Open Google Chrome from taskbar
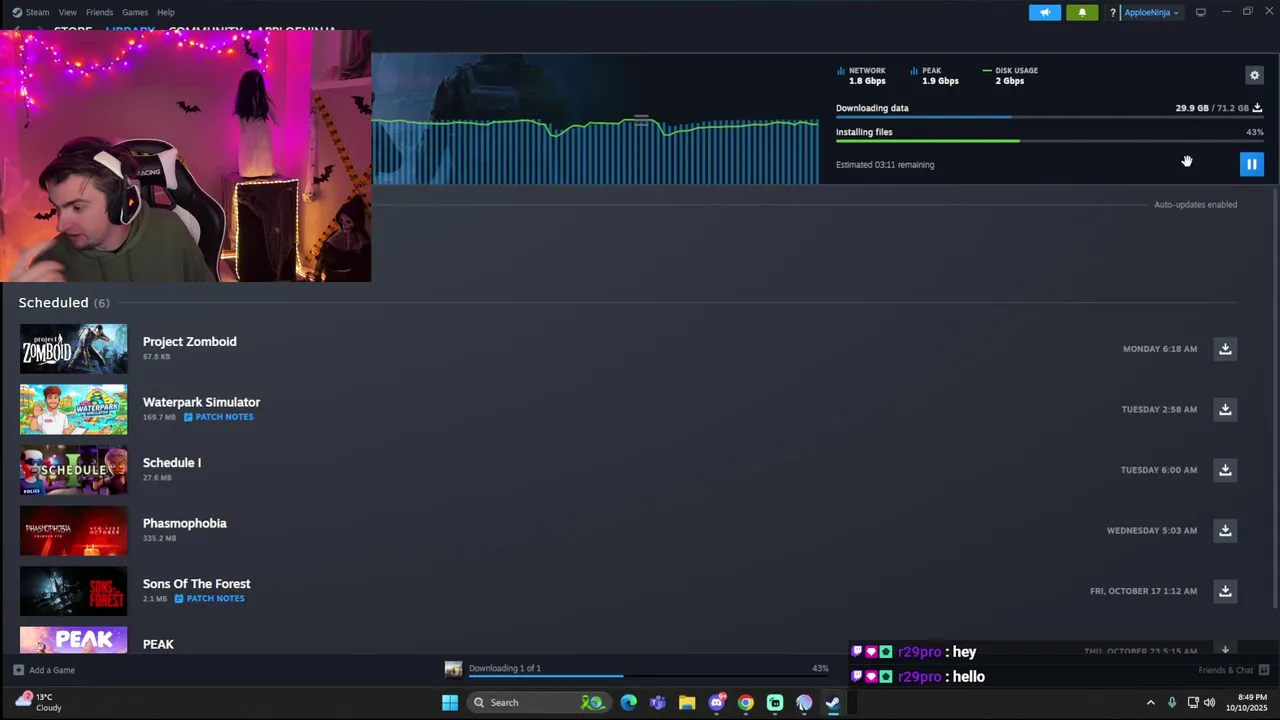 point(745,702)
